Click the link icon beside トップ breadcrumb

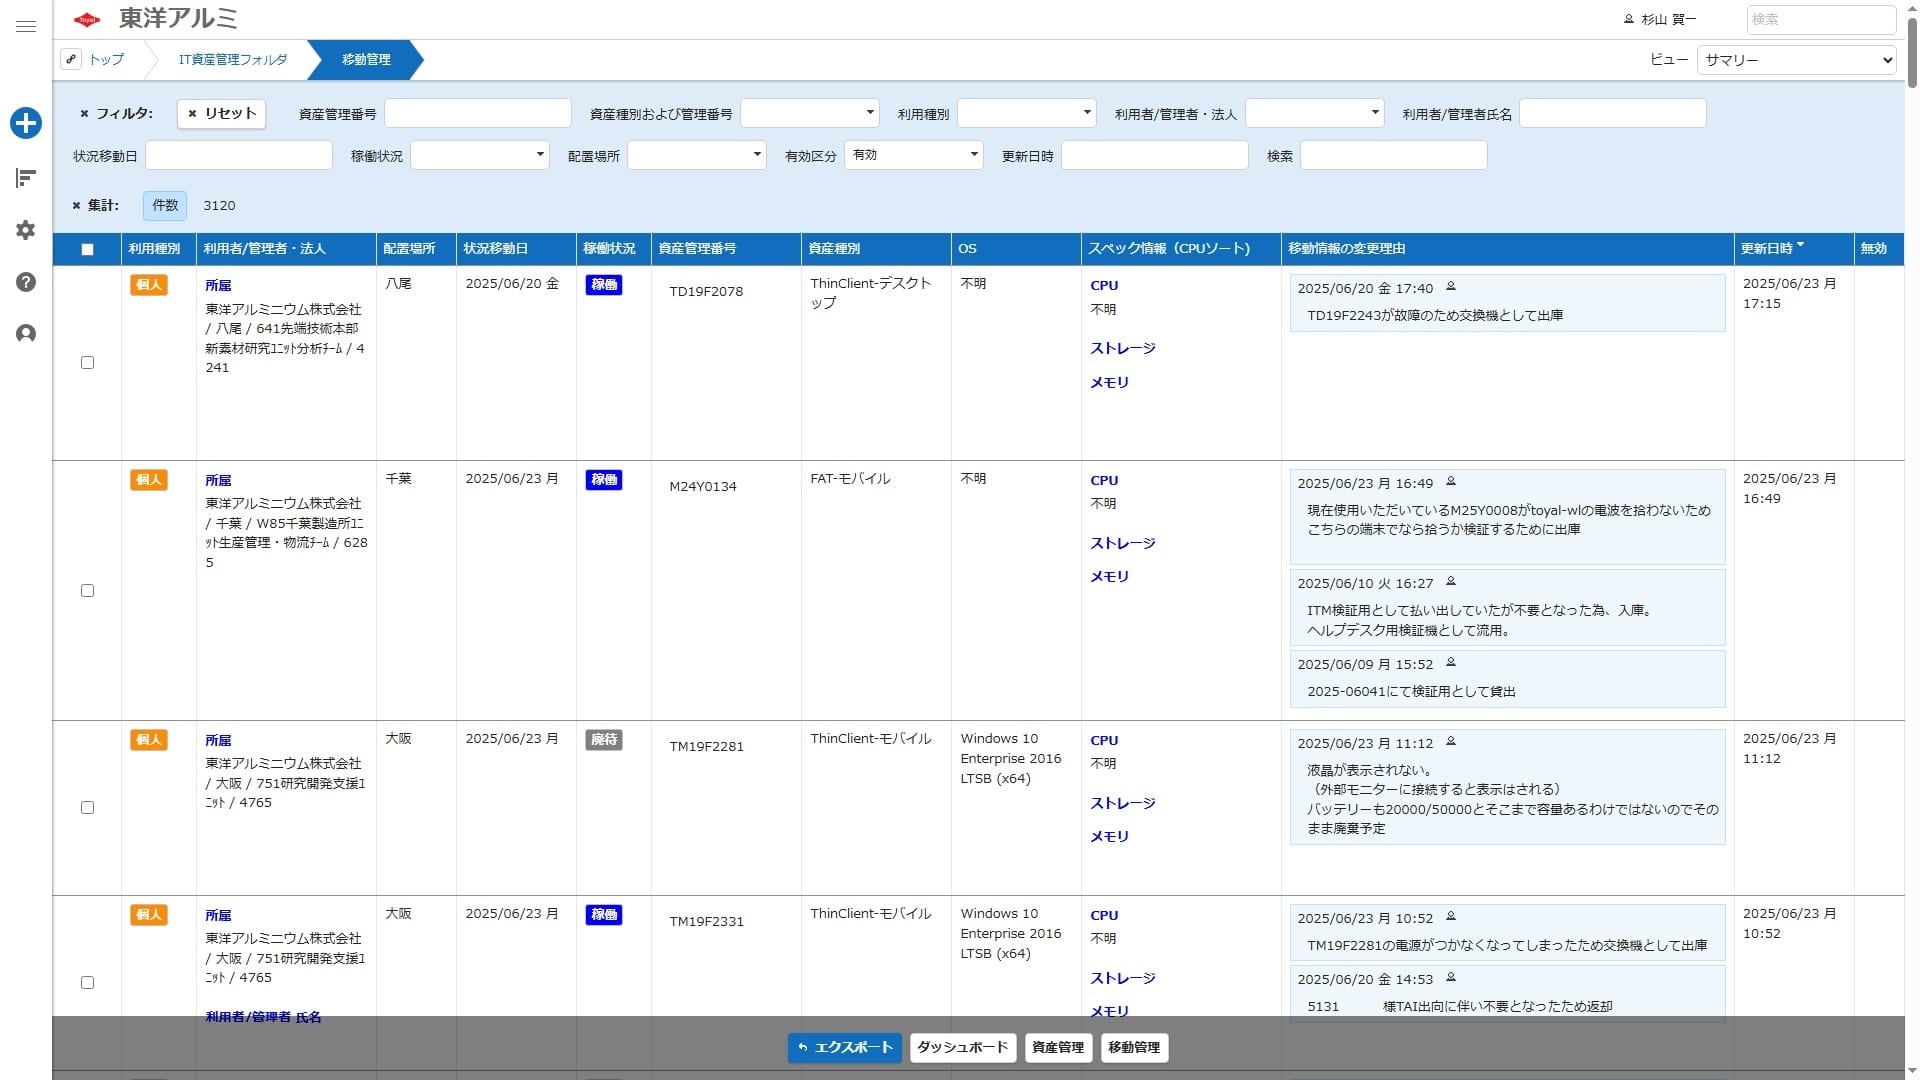tap(71, 59)
